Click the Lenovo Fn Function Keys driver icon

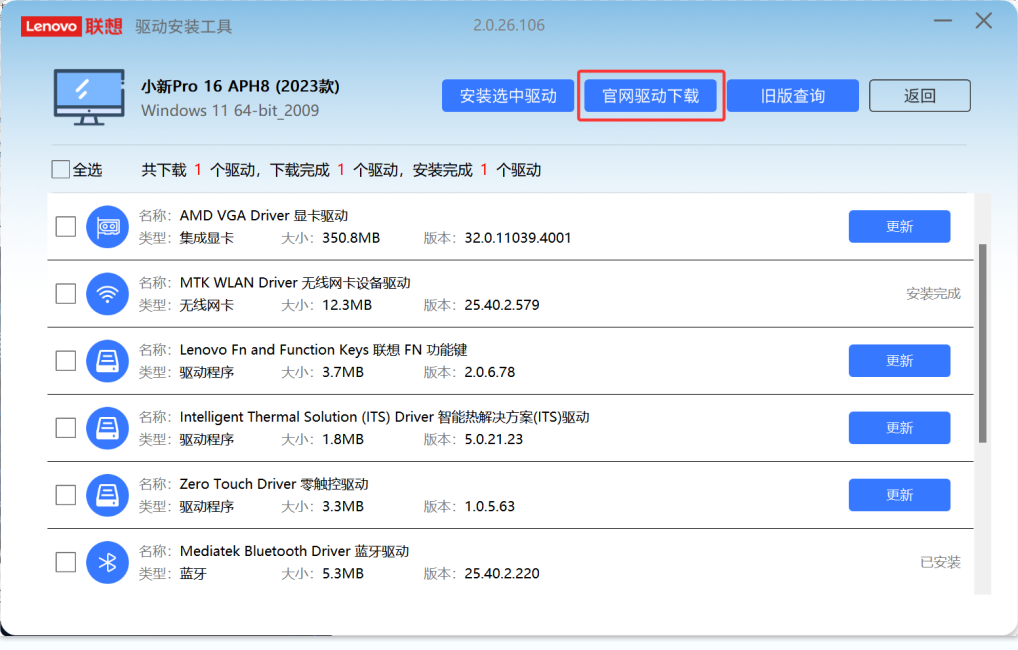107,360
